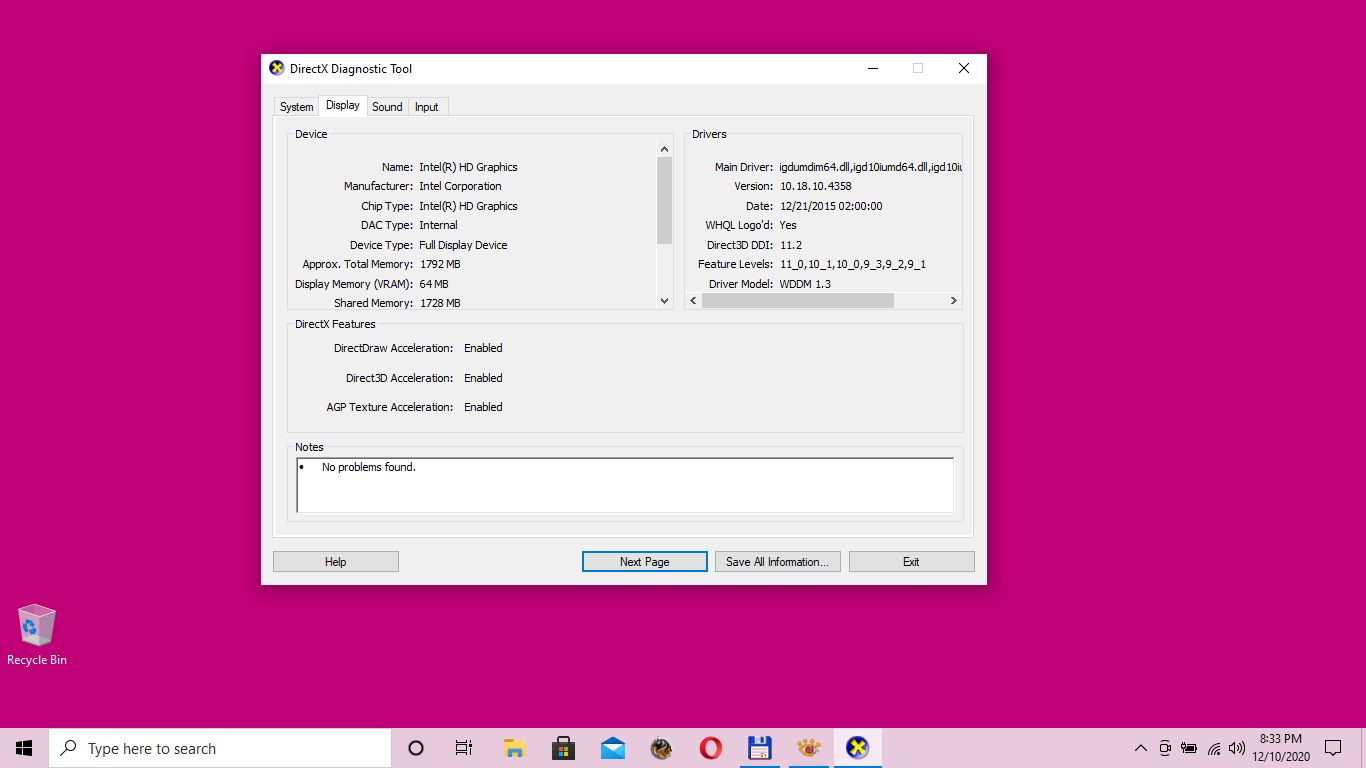Click the floppy disk taskbar icon
The width and height of the screenshot is (1366, 768).
click(x=760, y=748)
